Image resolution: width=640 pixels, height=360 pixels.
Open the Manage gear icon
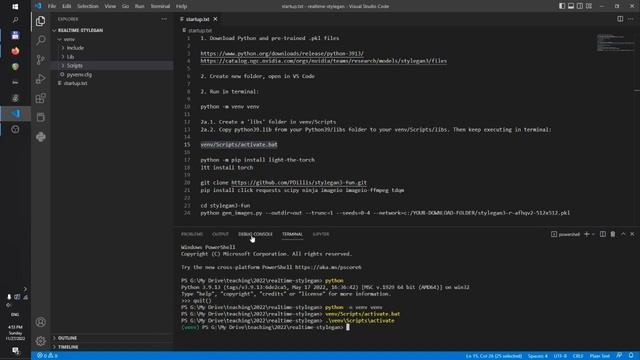[x=40, y=341]
